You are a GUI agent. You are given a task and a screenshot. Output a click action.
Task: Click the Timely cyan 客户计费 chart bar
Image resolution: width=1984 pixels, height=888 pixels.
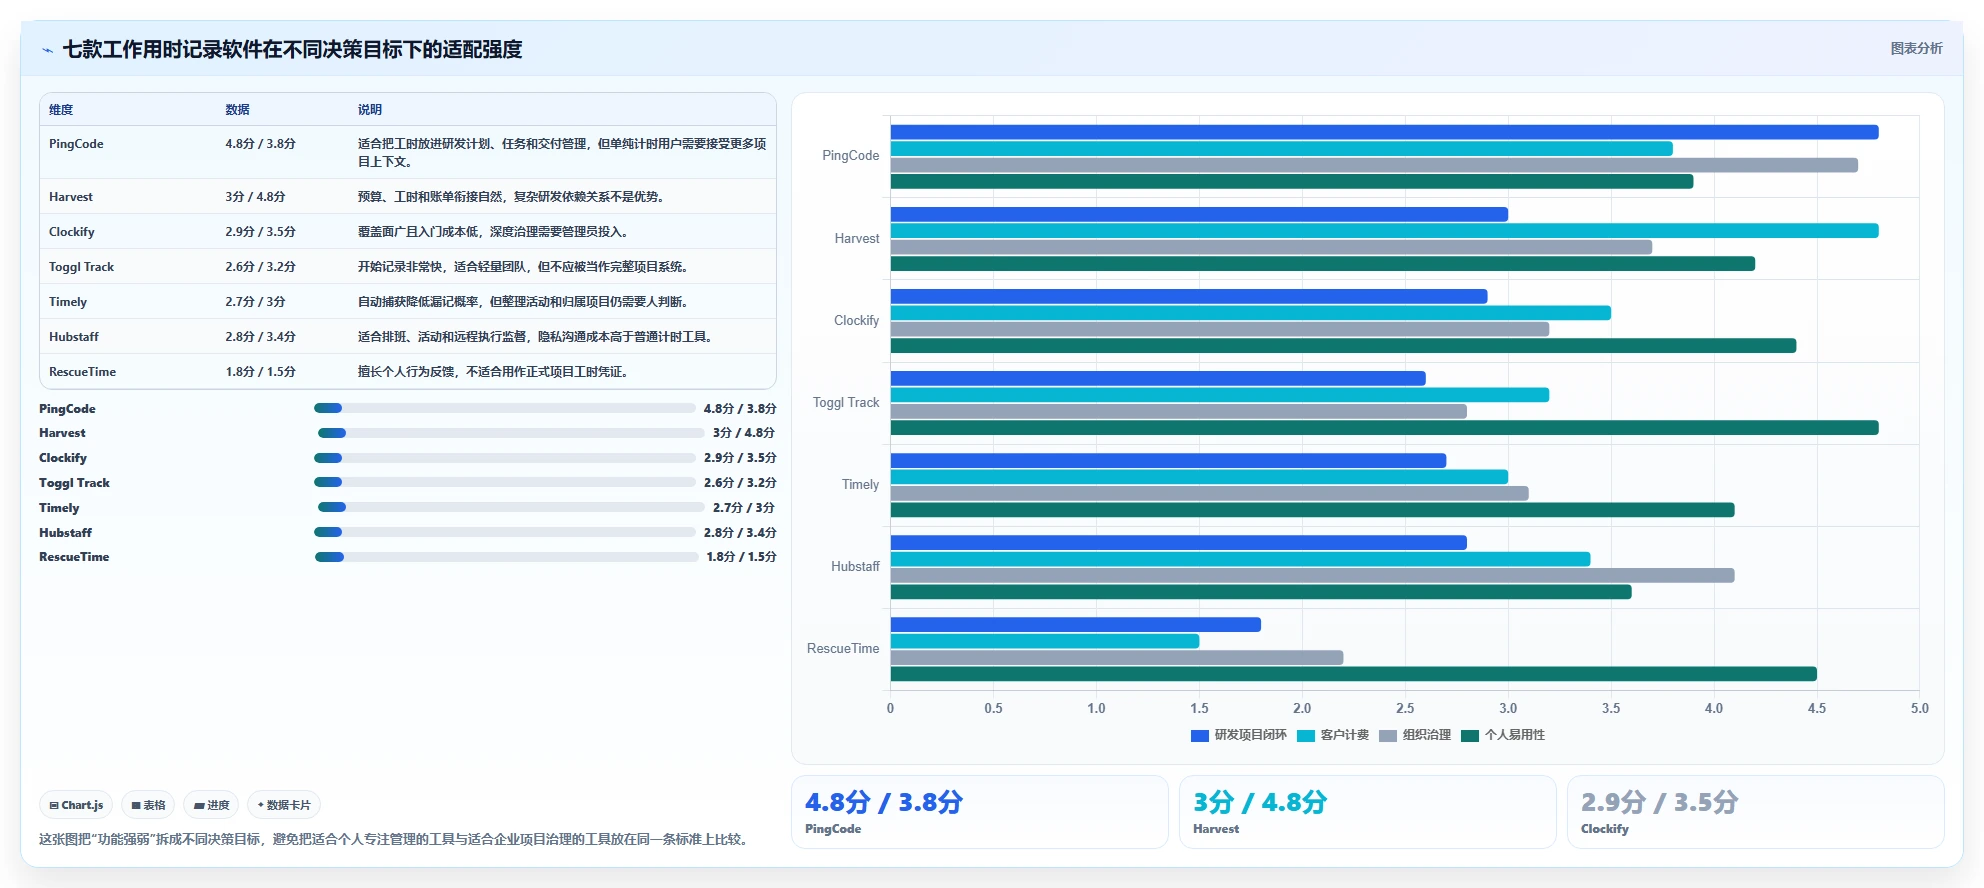(1199, 477)
